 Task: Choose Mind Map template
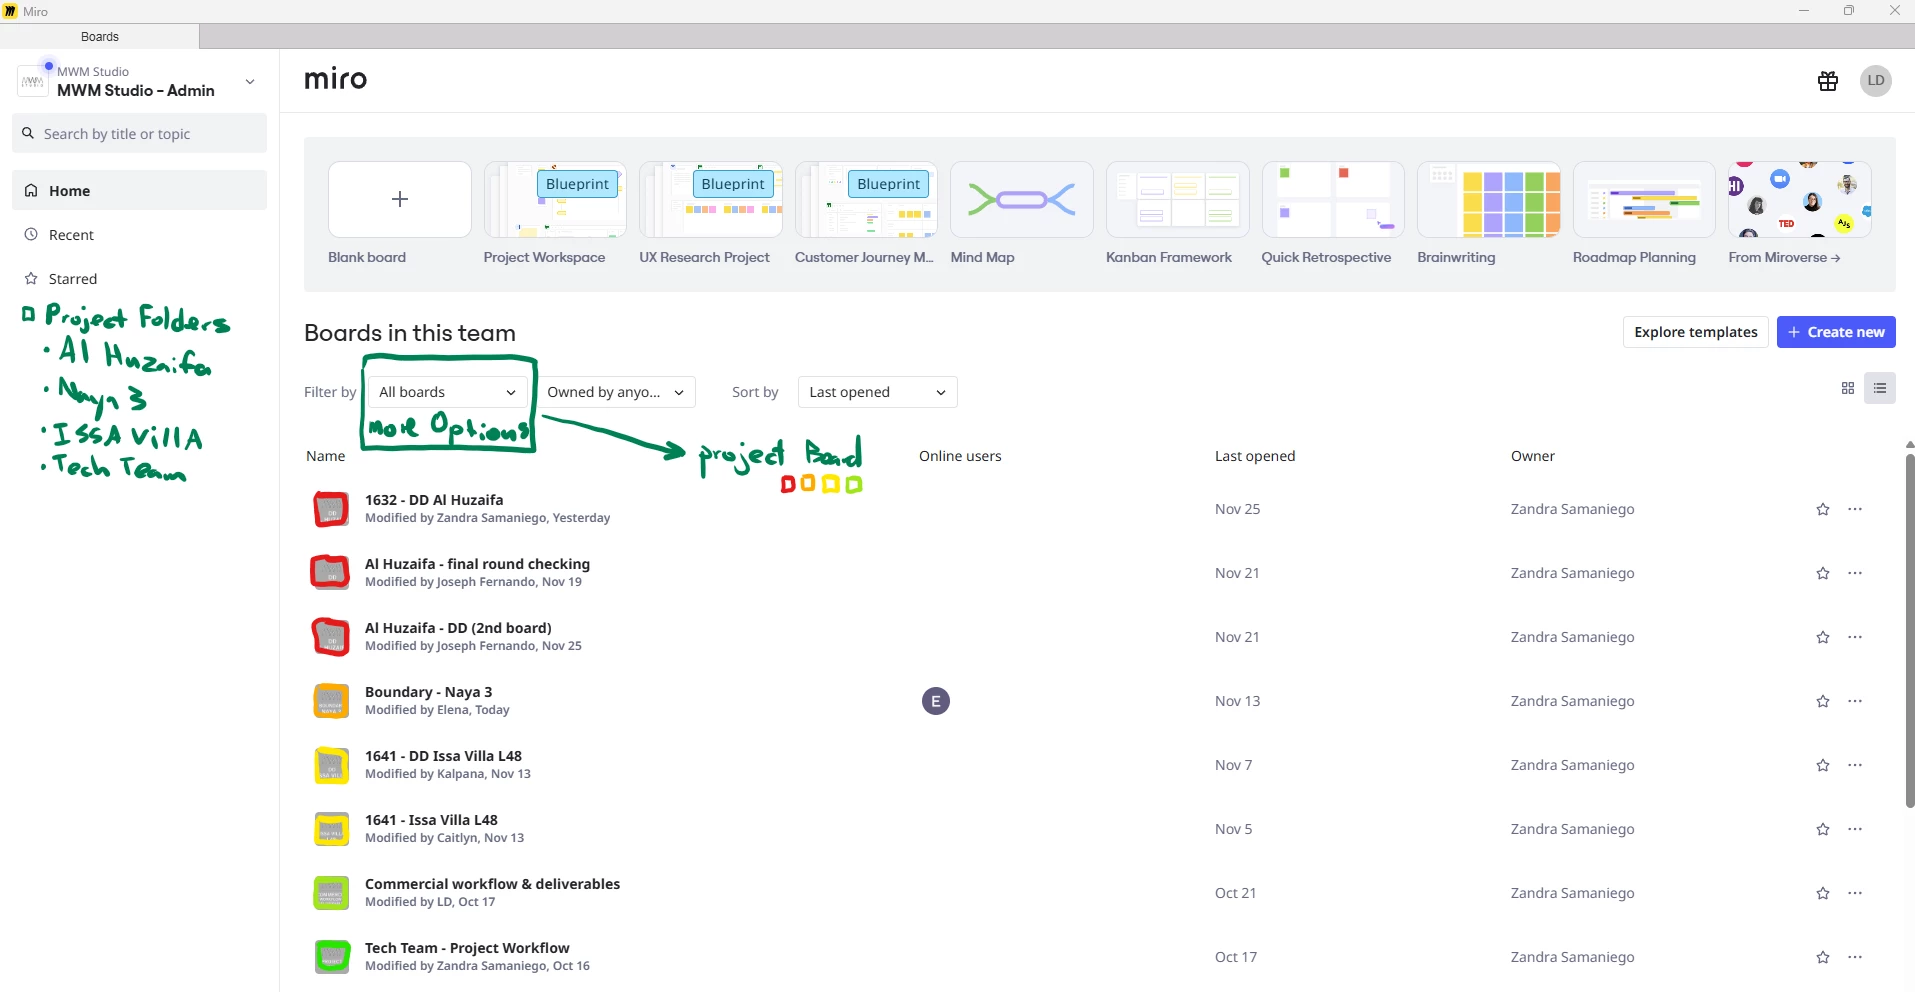[x=1022, y=199]
